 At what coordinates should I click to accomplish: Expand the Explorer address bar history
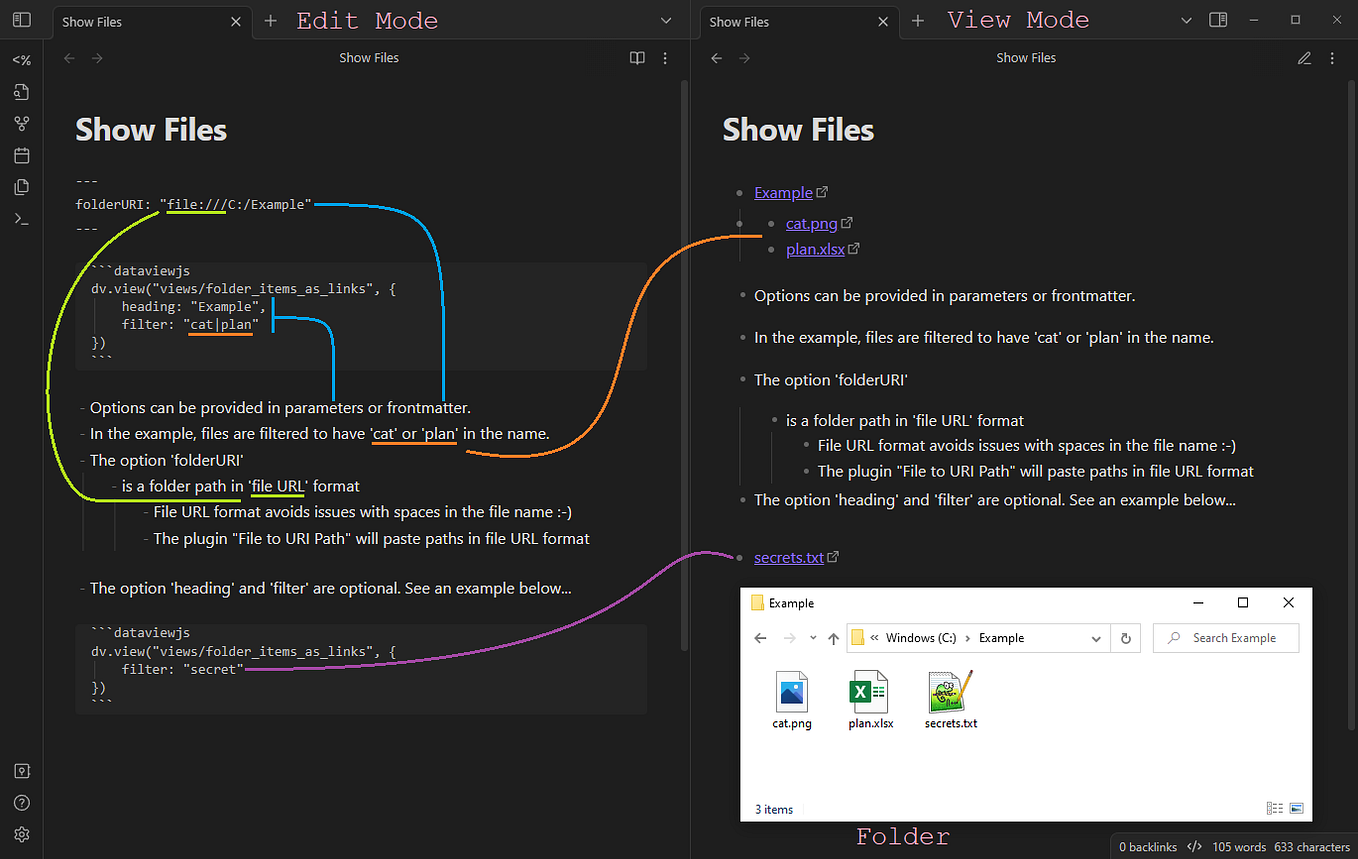click(1097, 638)
